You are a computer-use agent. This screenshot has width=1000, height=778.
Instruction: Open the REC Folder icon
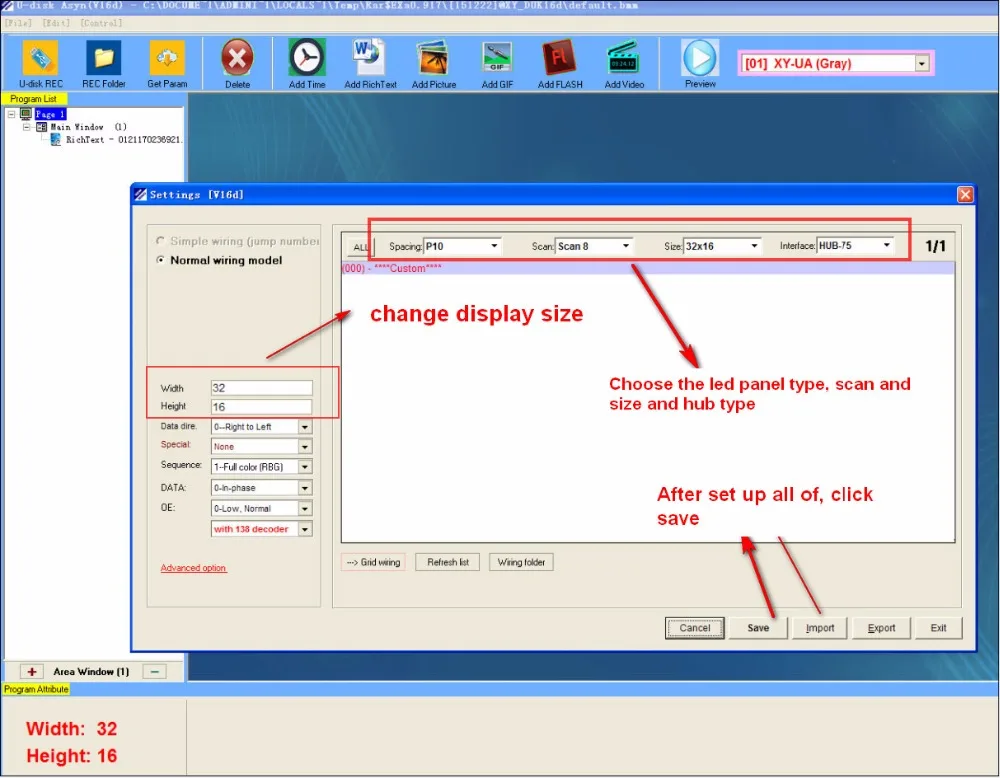coord(103,57)
